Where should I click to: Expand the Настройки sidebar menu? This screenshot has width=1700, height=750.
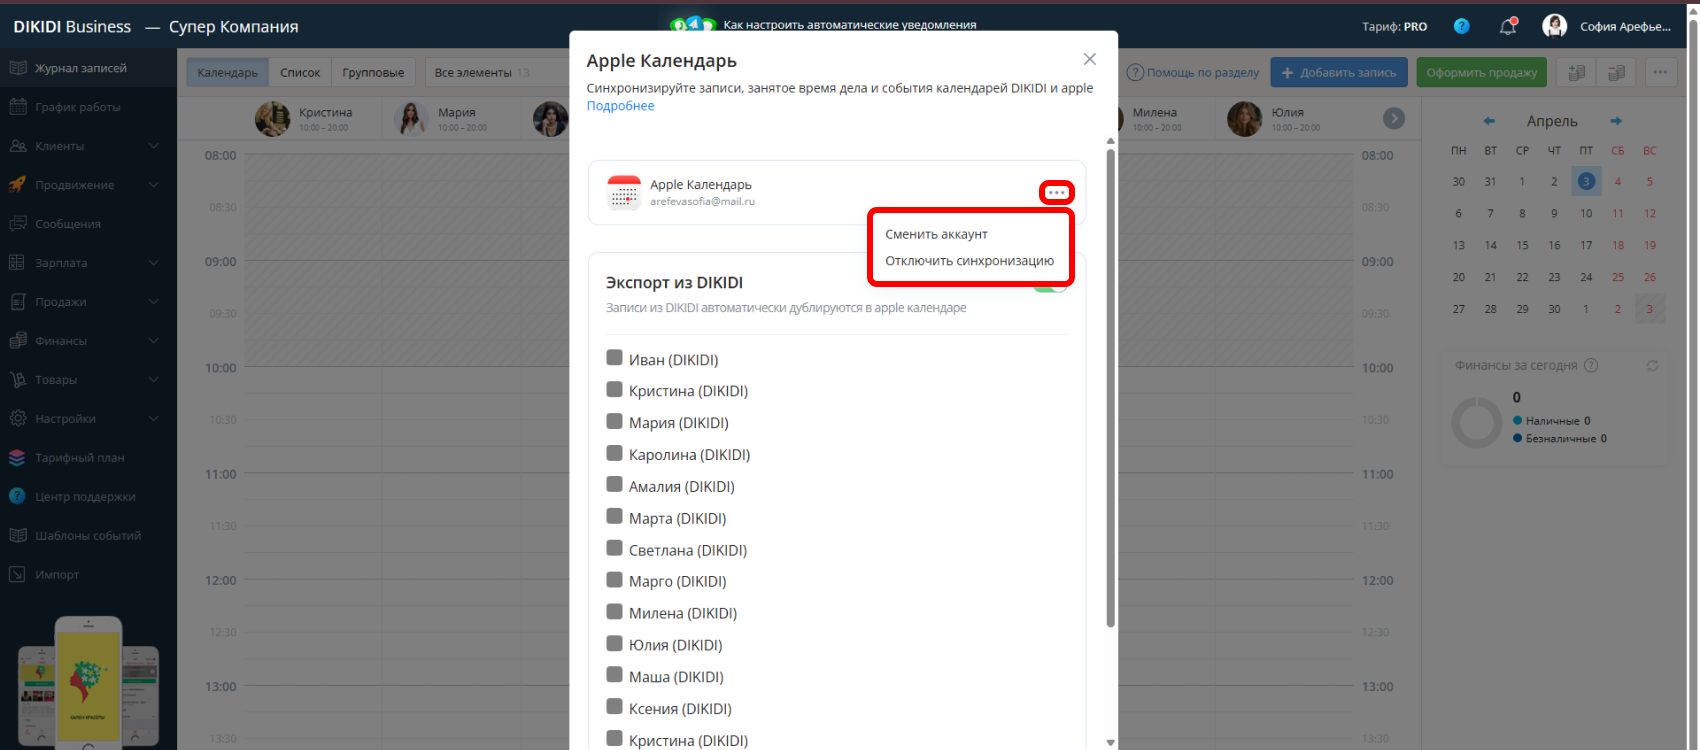(153, 419)
